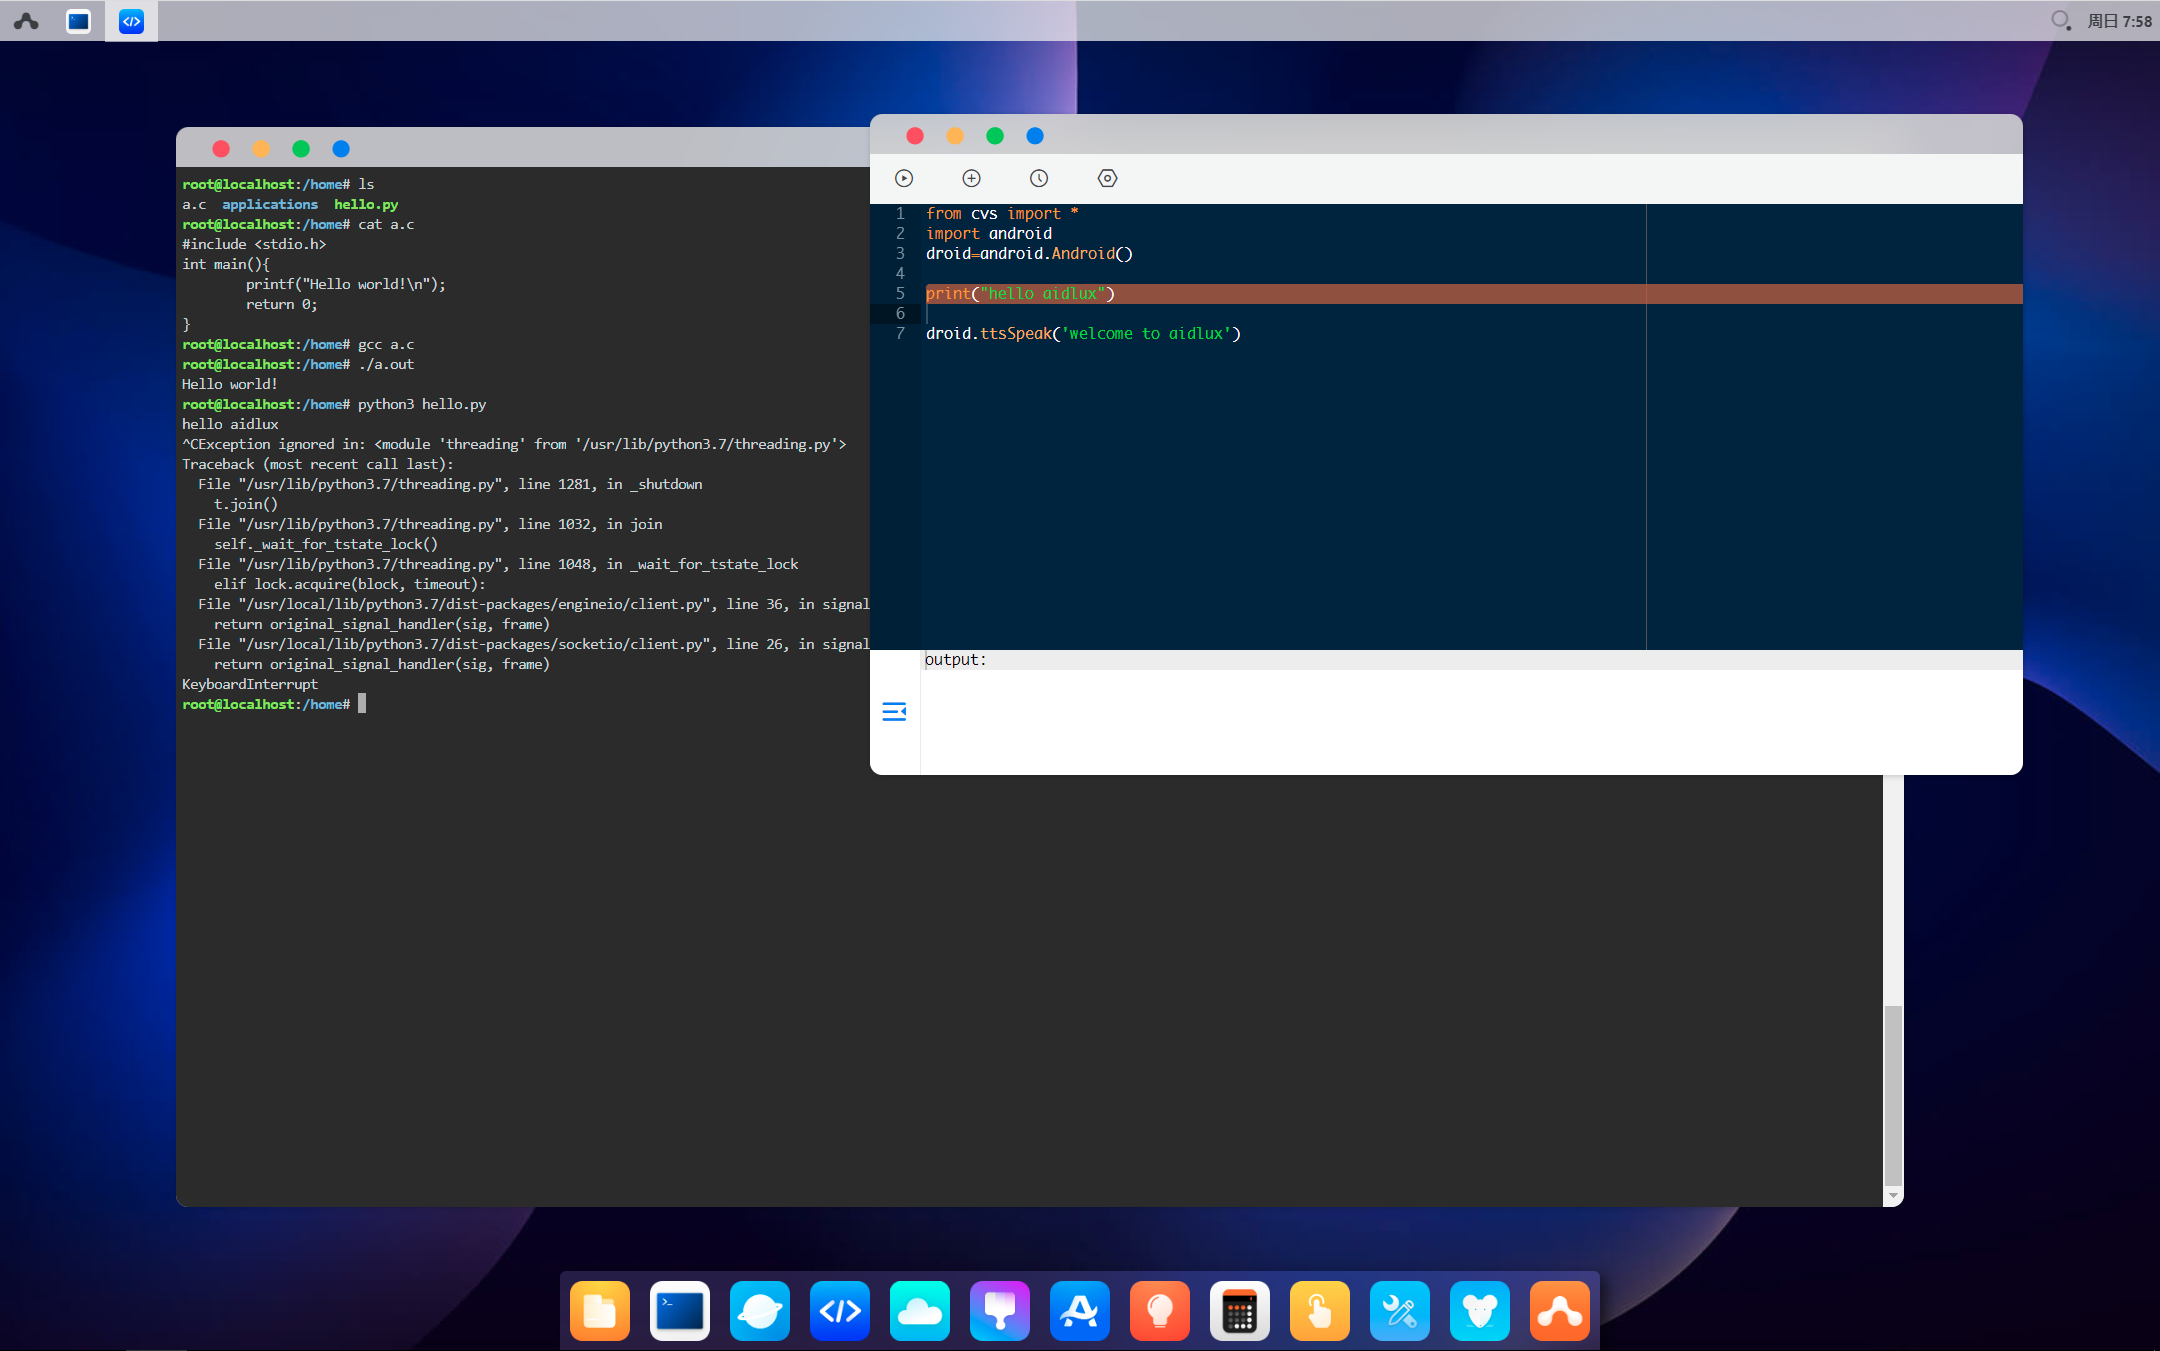
Task: Open the cloud app in dock
Action: [x=920, y=1310]
